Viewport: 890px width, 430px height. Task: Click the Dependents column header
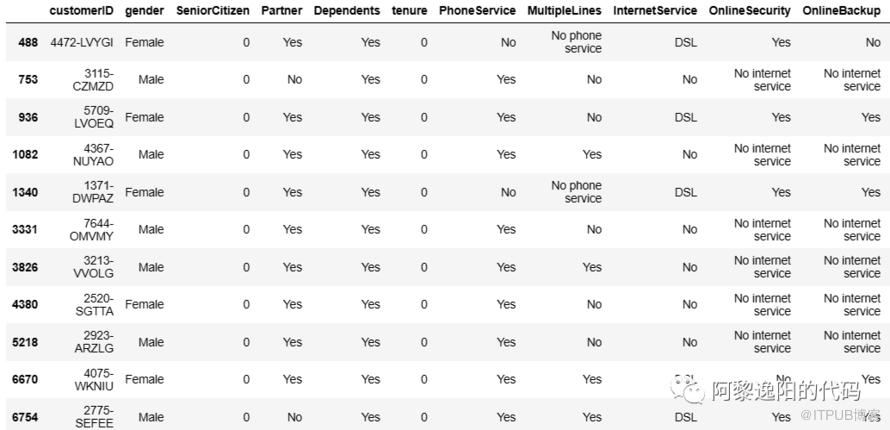347,11
